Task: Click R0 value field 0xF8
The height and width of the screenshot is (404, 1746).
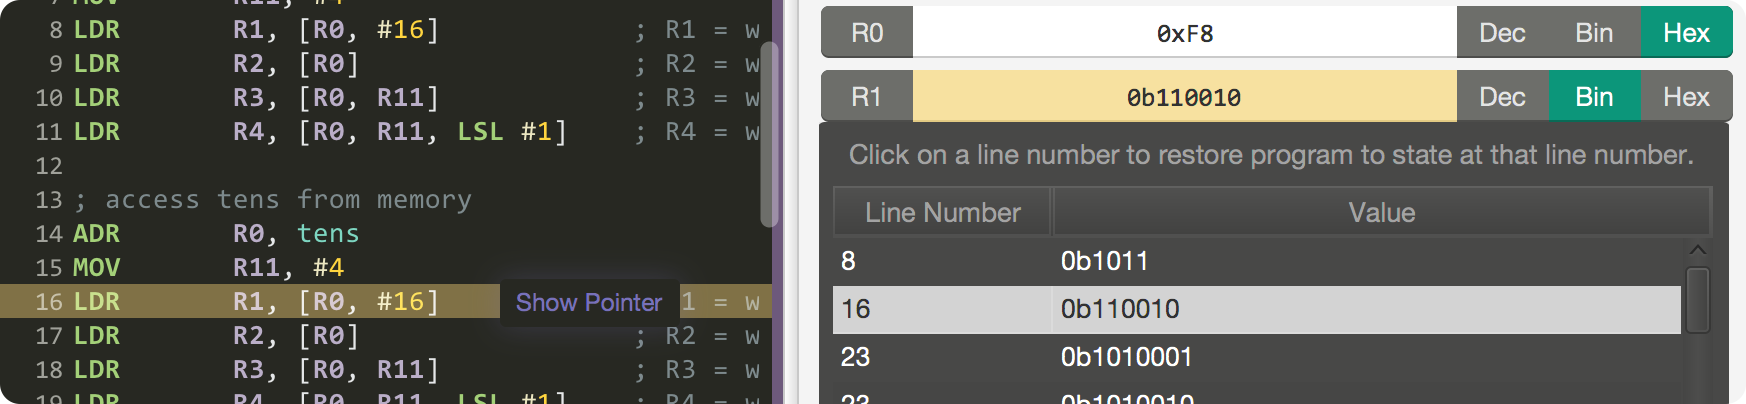Action: pyautogui.click(x=1185, y=33)
